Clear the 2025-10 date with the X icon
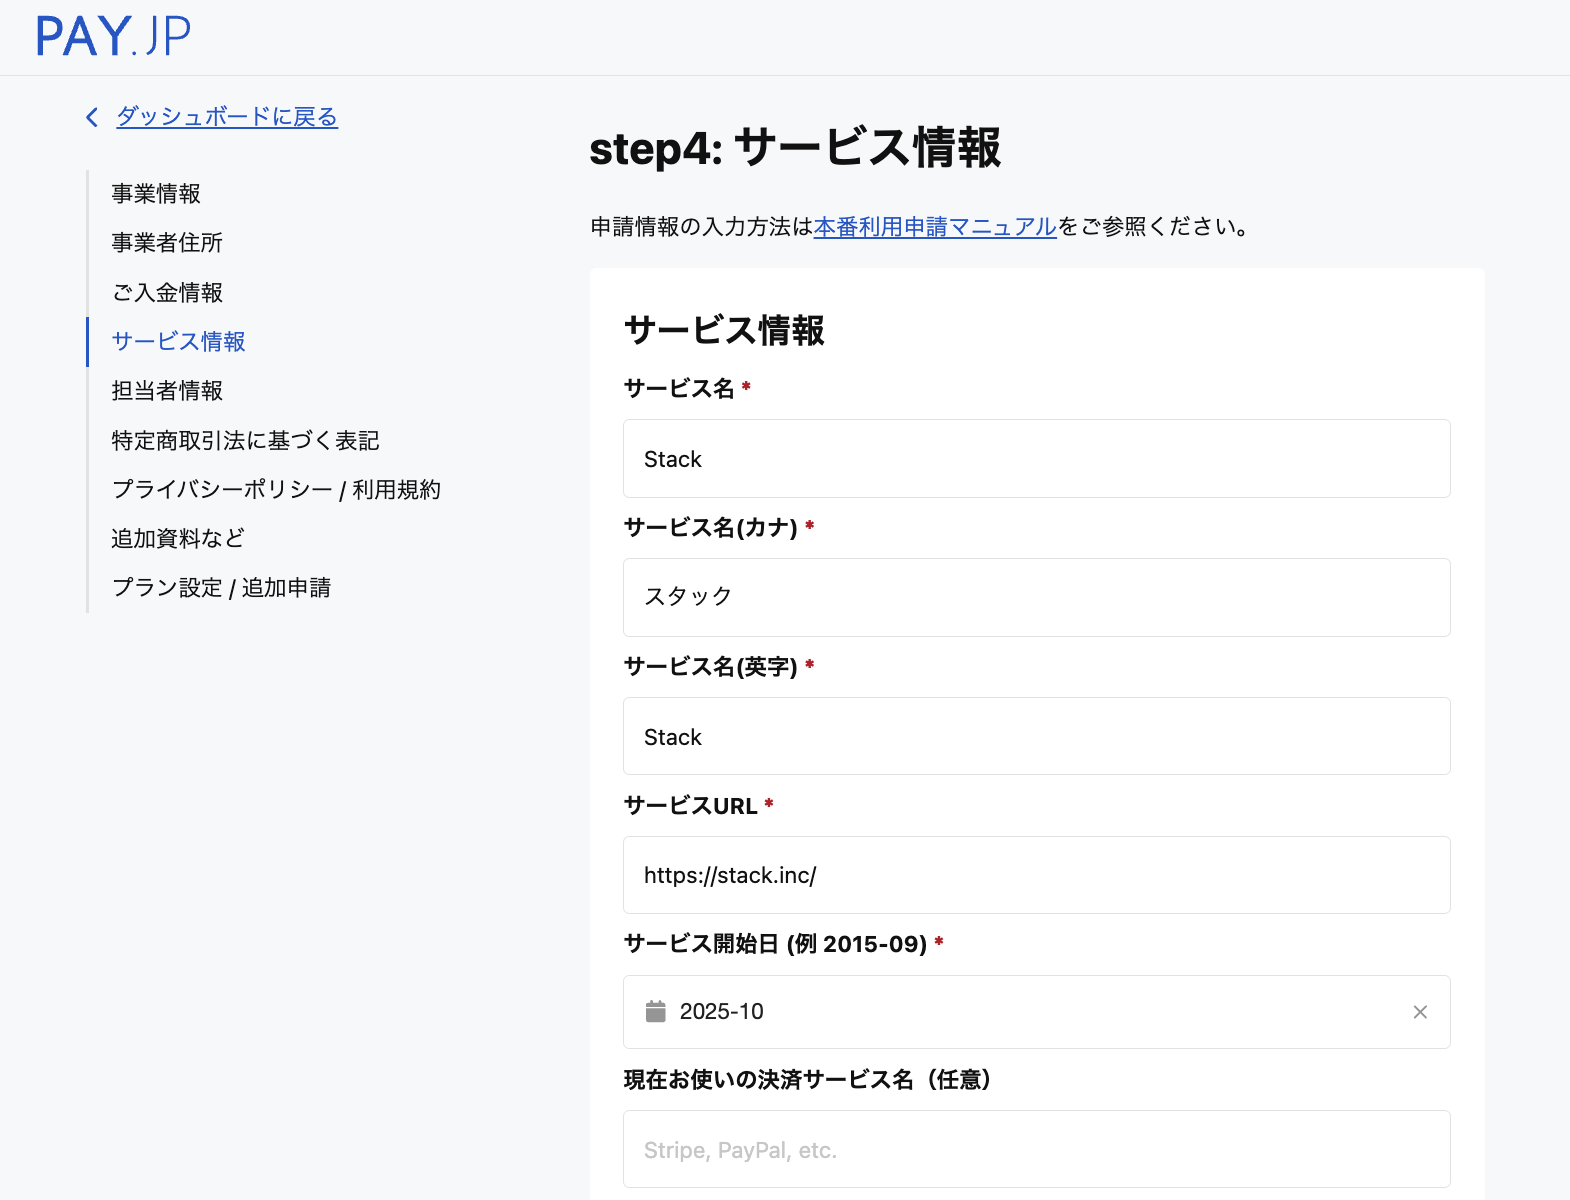 tap(1420, 1012)
